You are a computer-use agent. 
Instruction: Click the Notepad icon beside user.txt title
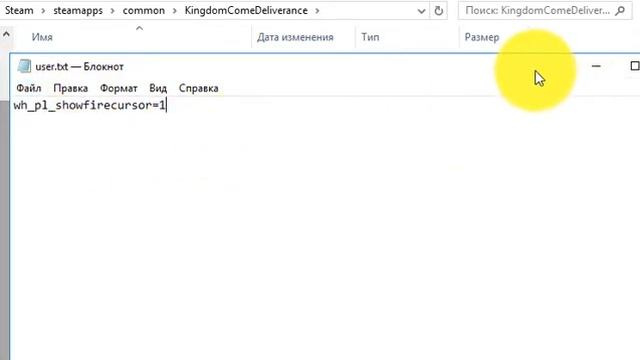coord(24,66)
